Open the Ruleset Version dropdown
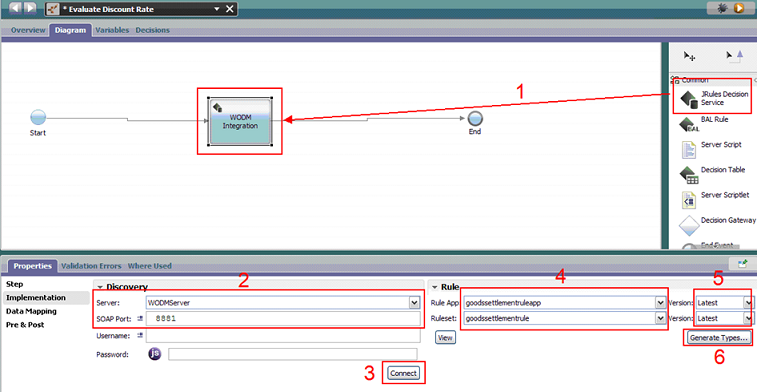 click(x=748, y=318)
